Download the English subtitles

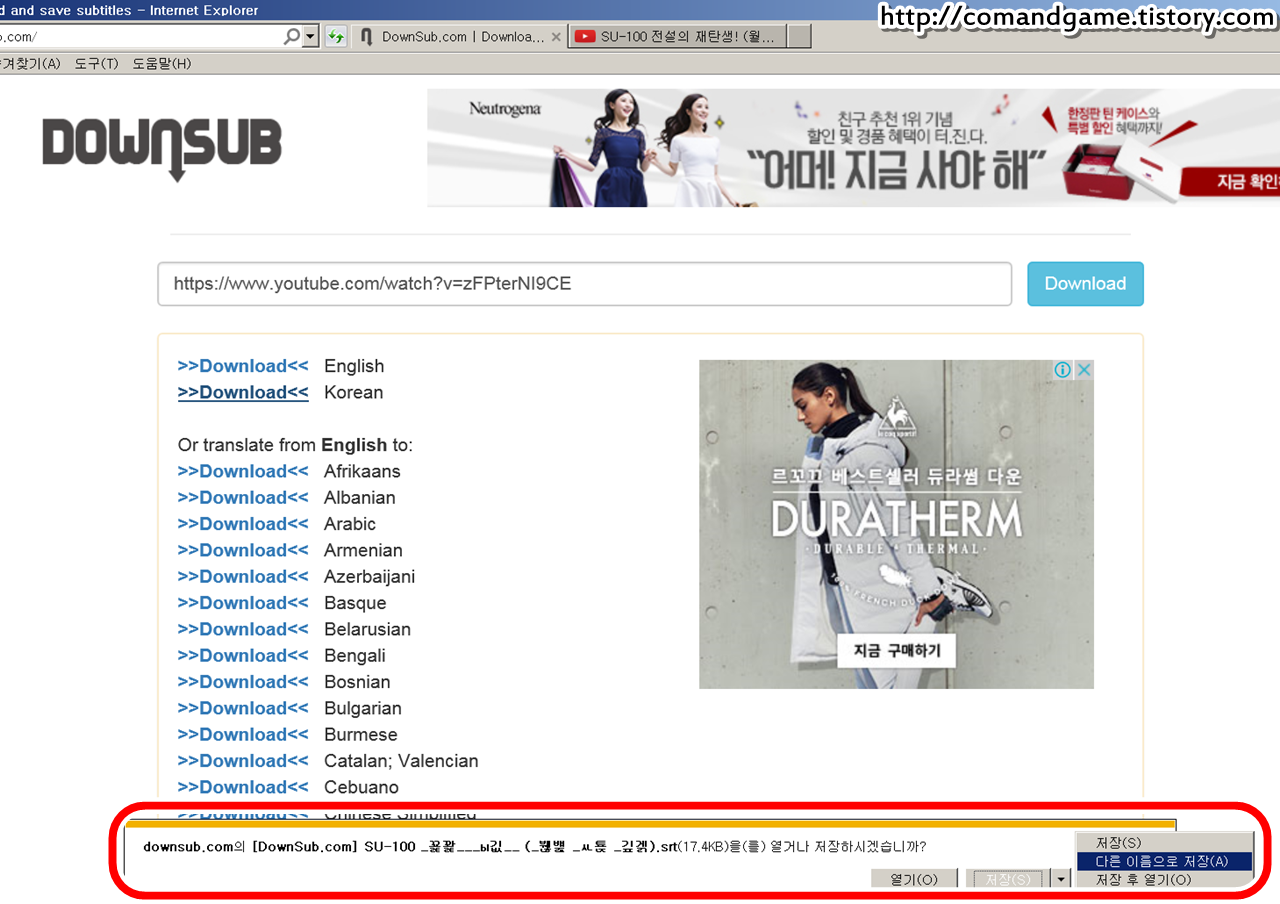pos(243,366)
